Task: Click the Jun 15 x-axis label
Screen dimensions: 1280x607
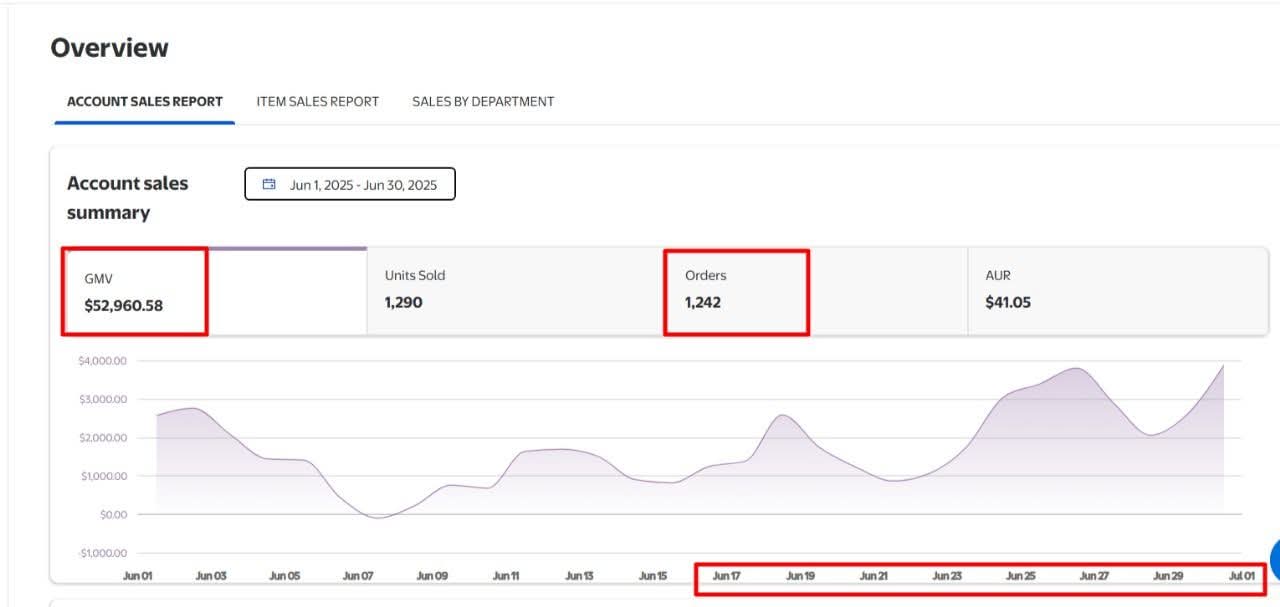Action: (x=653, y=576)
